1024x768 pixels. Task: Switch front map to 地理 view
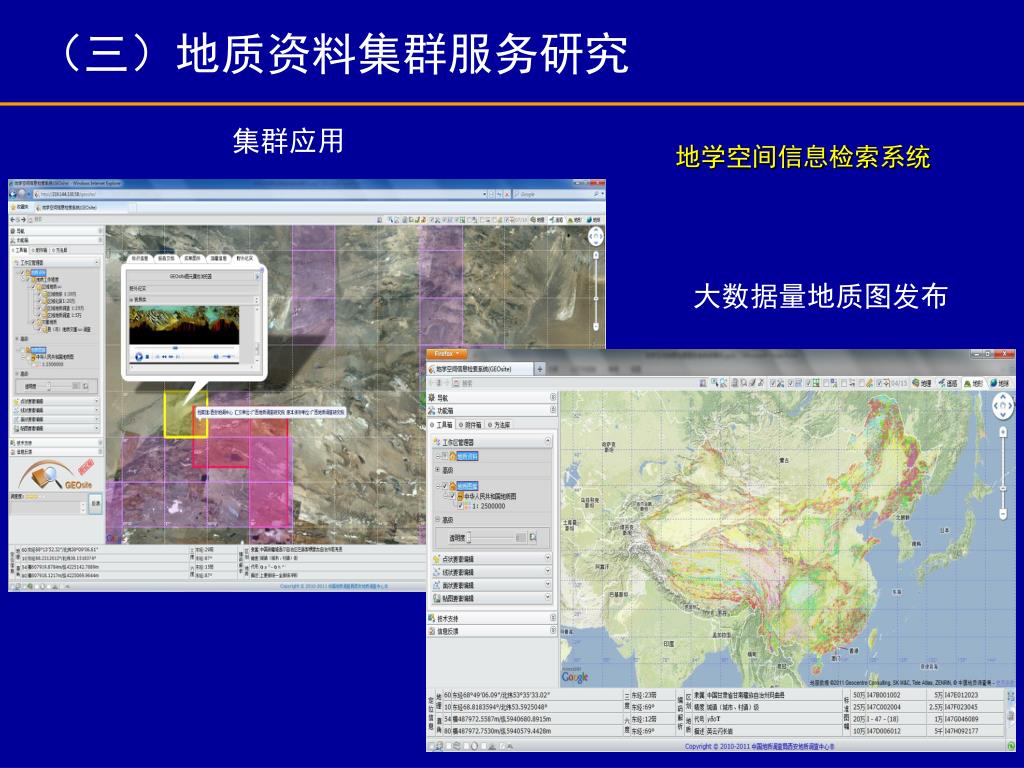(922, 383)
